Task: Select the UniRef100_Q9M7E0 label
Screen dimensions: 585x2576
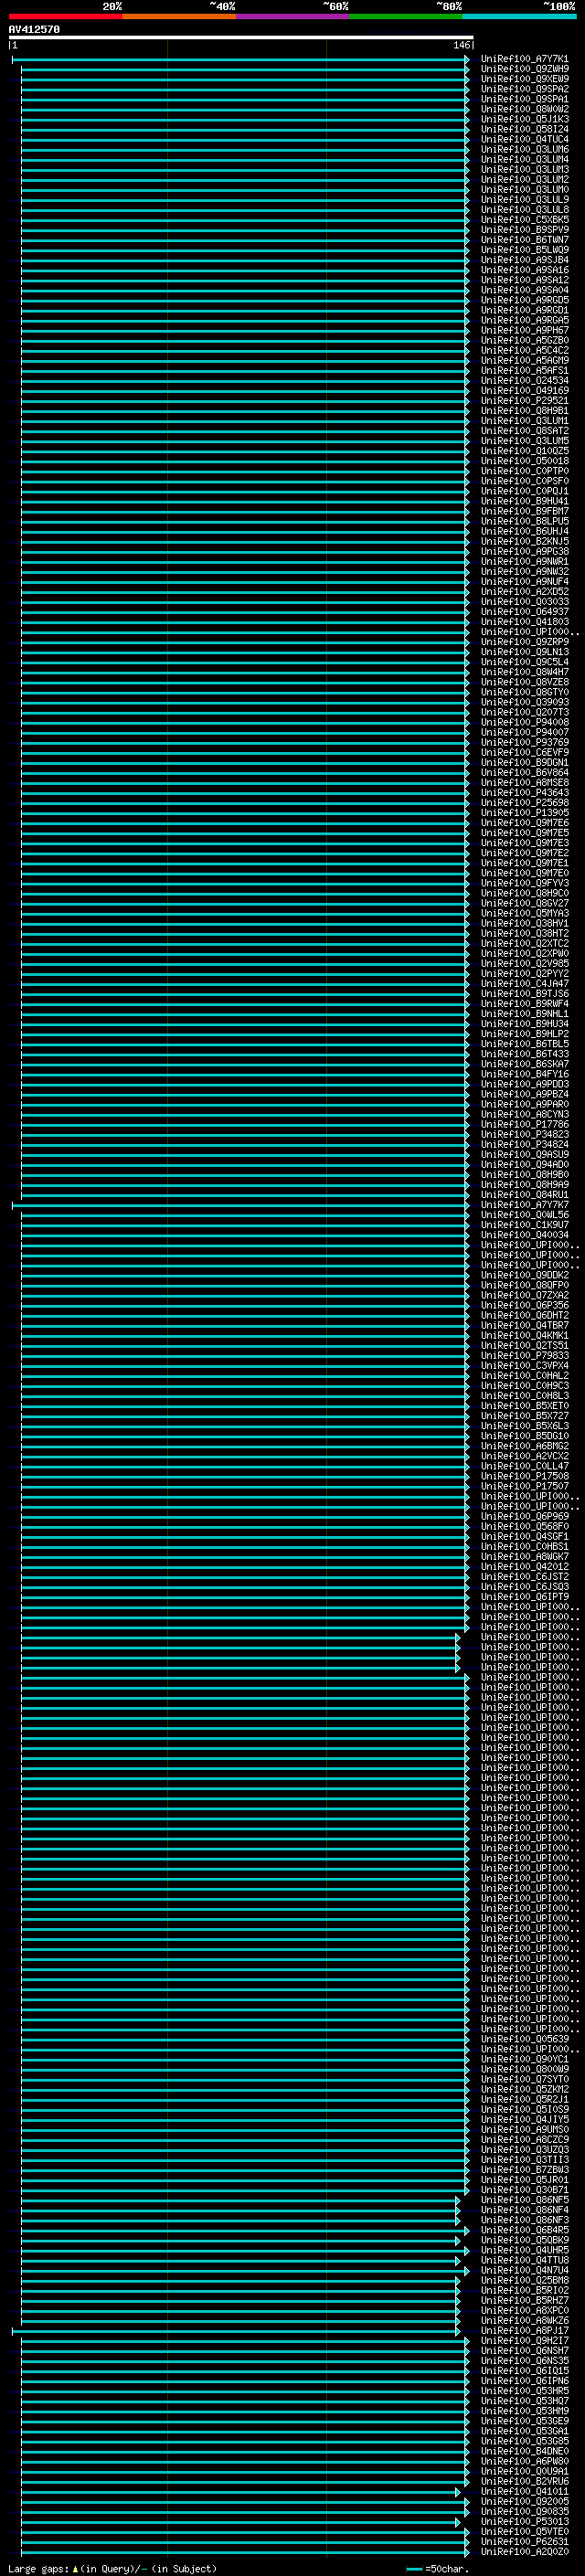Action: 524,873
